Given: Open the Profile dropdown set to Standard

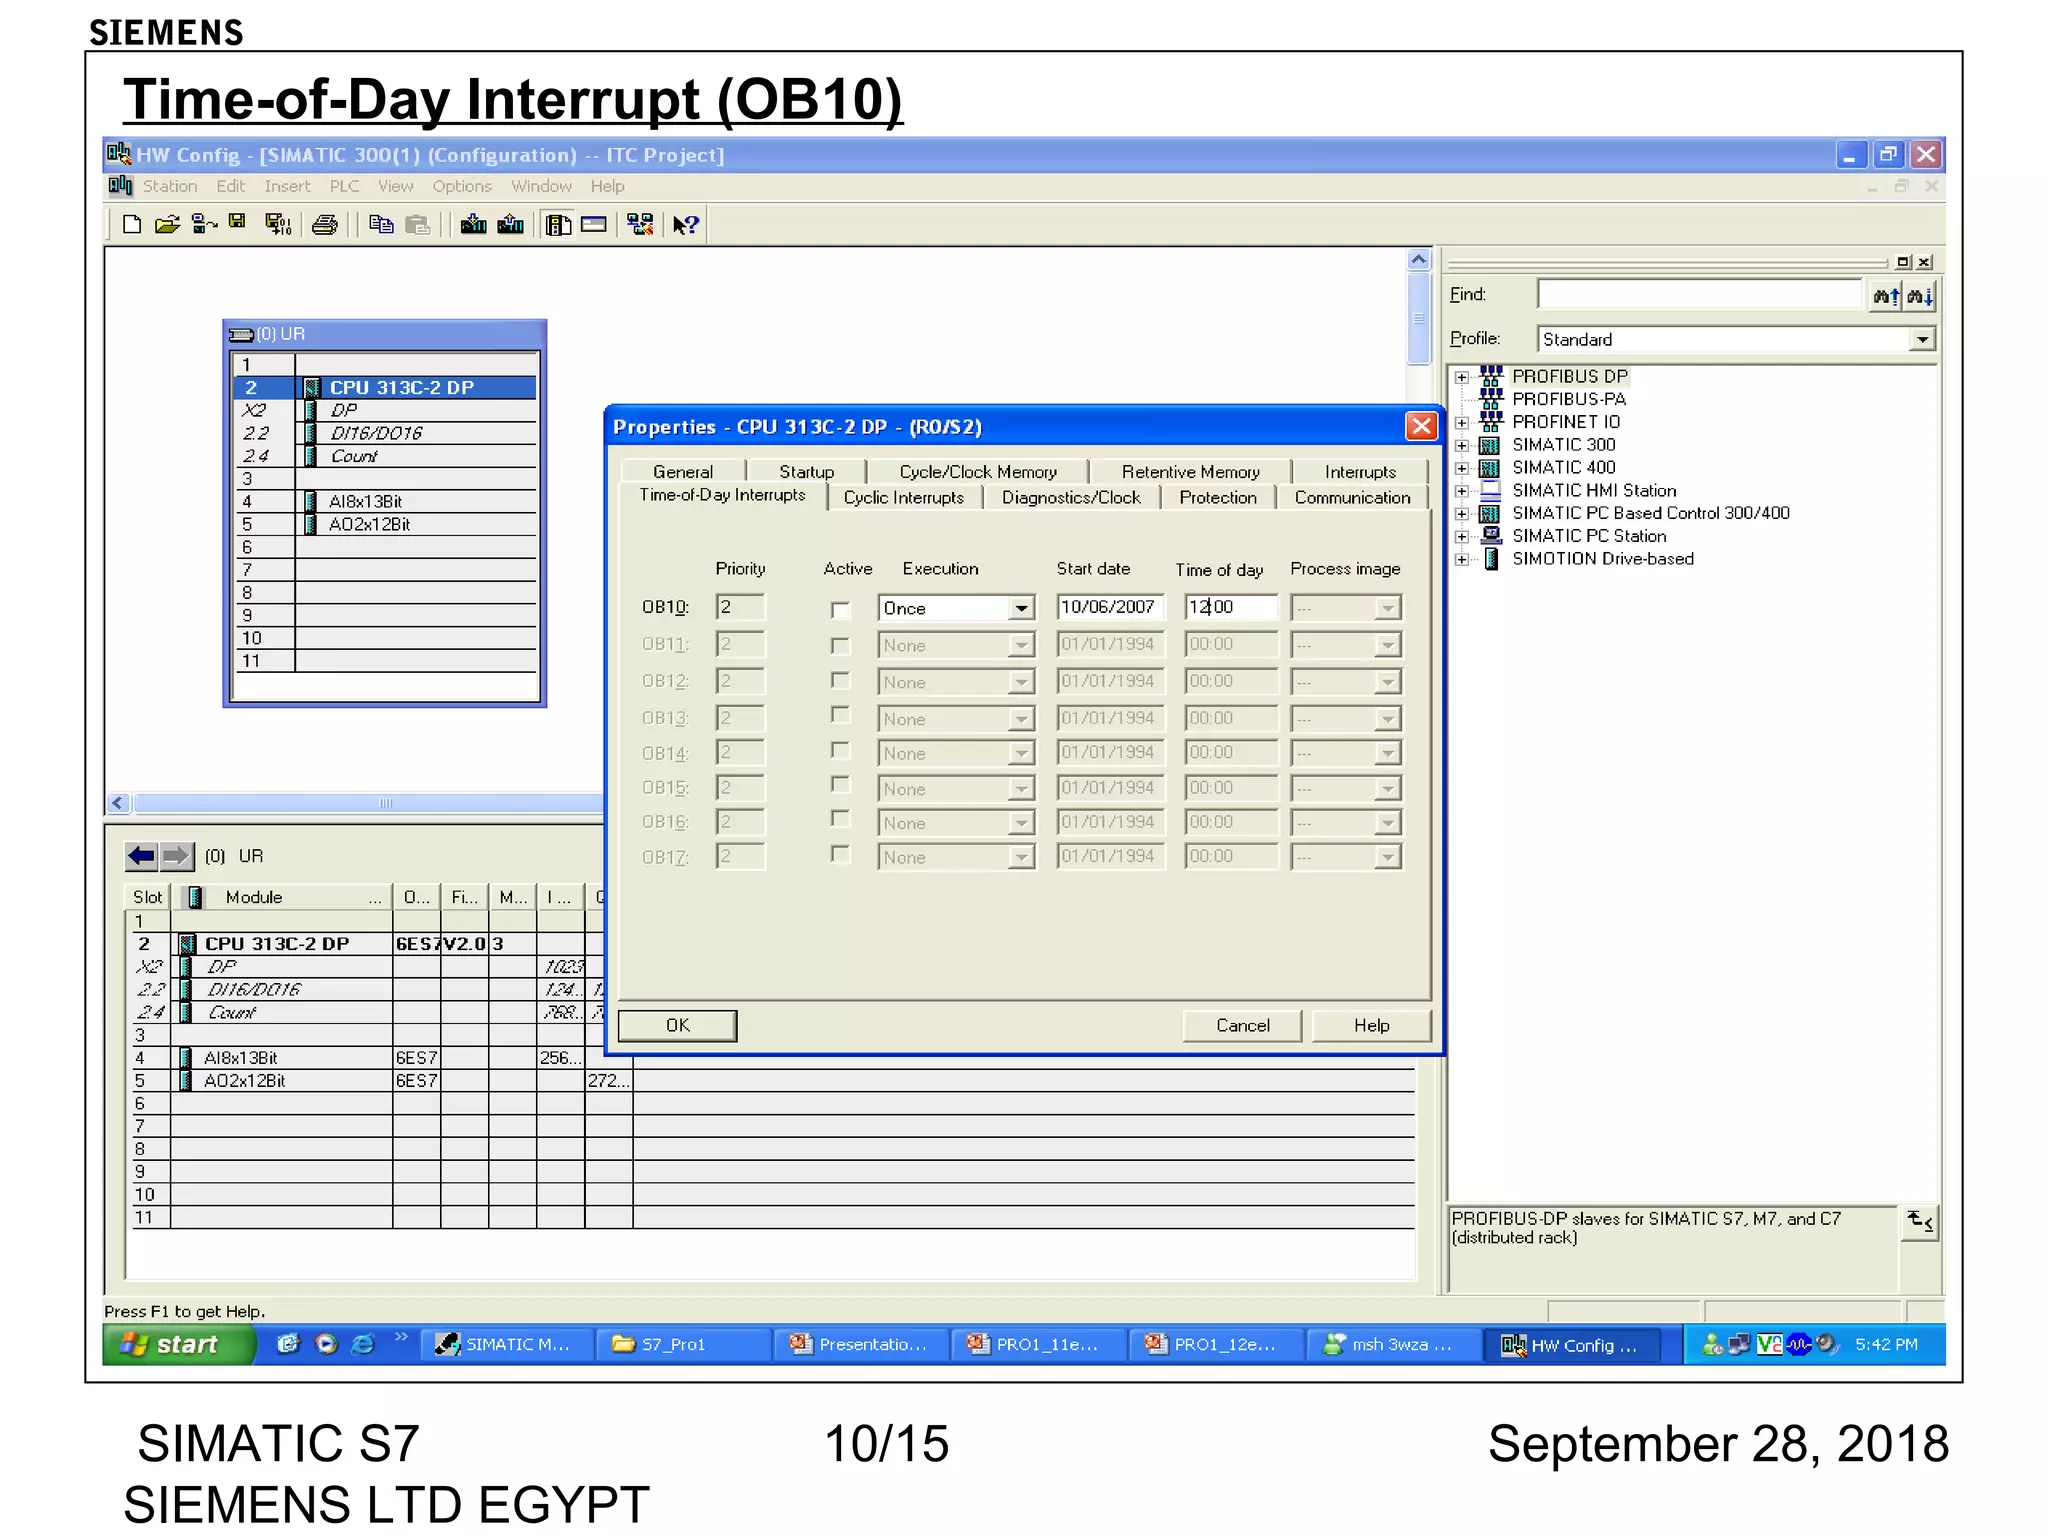Looking at the screenshot, I should pos(1922,340).
